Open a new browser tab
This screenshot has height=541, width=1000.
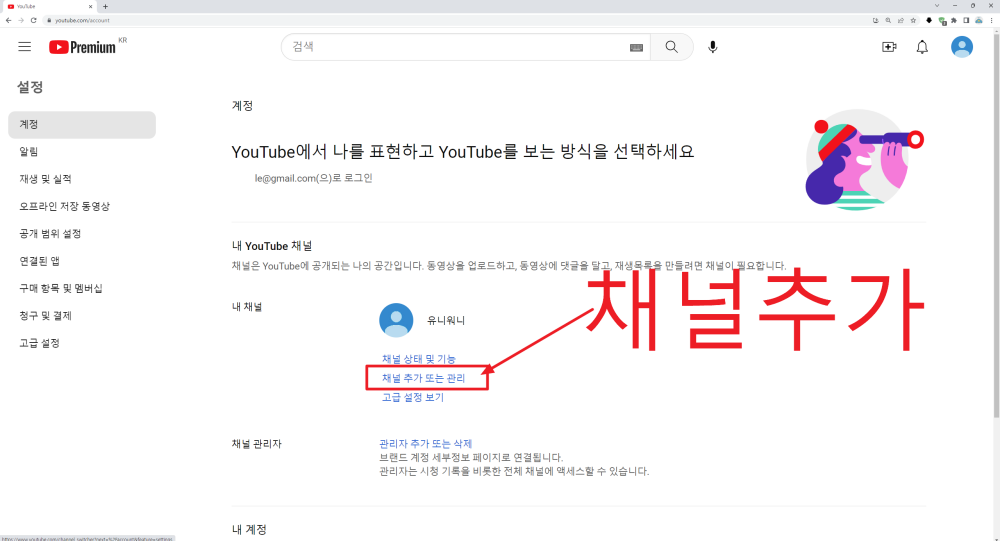tap(105, 6)
